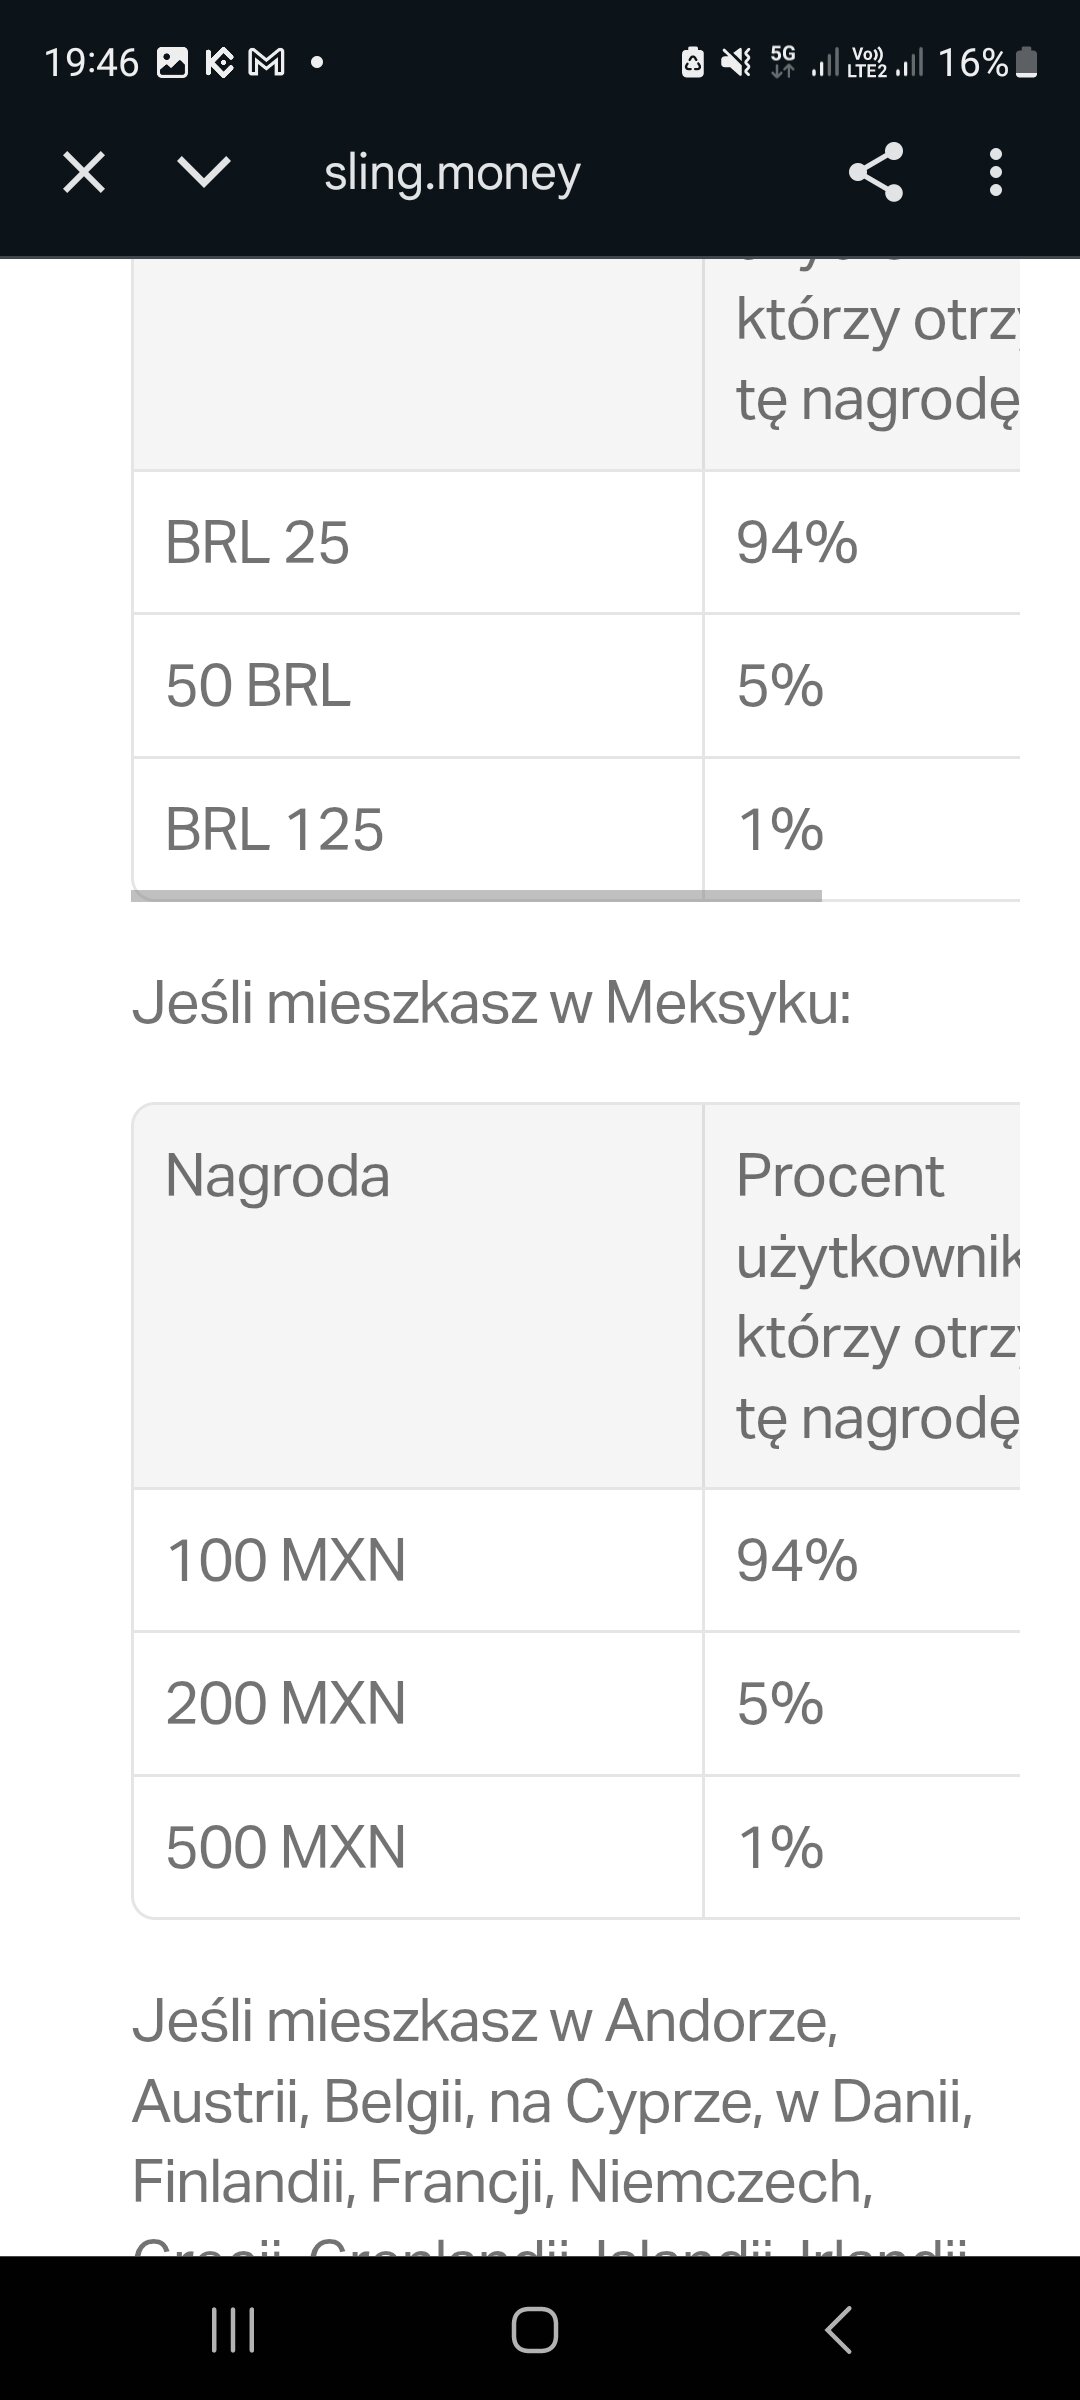Tap the 500 MXN table row
The image size is (1080, 2400).
(x=575, y=1846)
